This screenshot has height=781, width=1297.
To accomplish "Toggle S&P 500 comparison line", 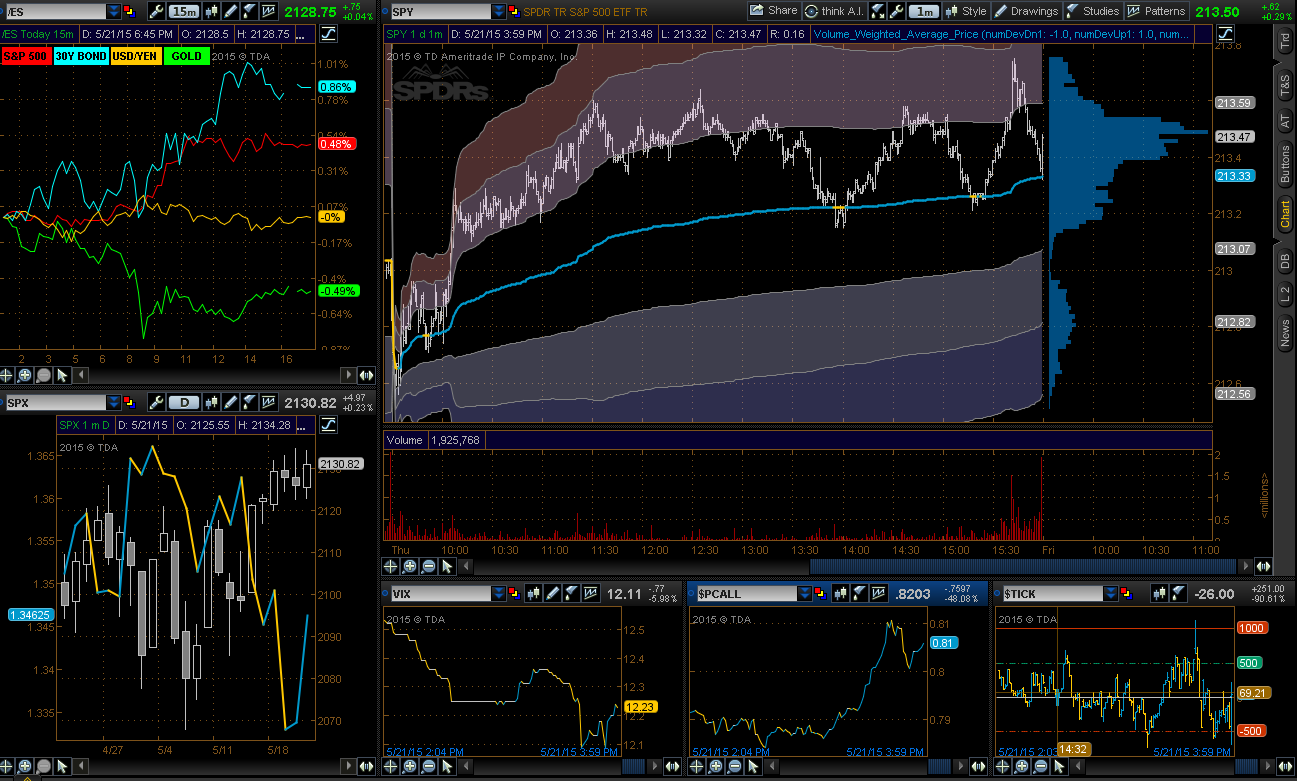I will tap(25, 56).
